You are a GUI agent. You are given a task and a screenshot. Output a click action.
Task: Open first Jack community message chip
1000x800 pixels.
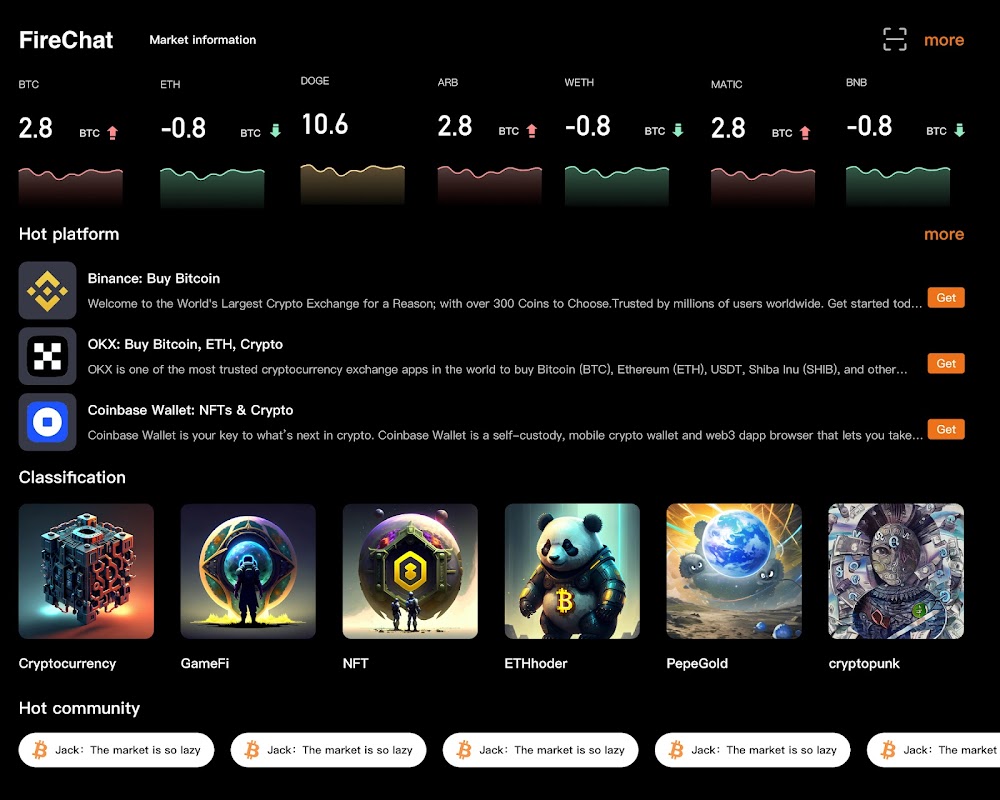pyautogui.click(x=116, y=750)
